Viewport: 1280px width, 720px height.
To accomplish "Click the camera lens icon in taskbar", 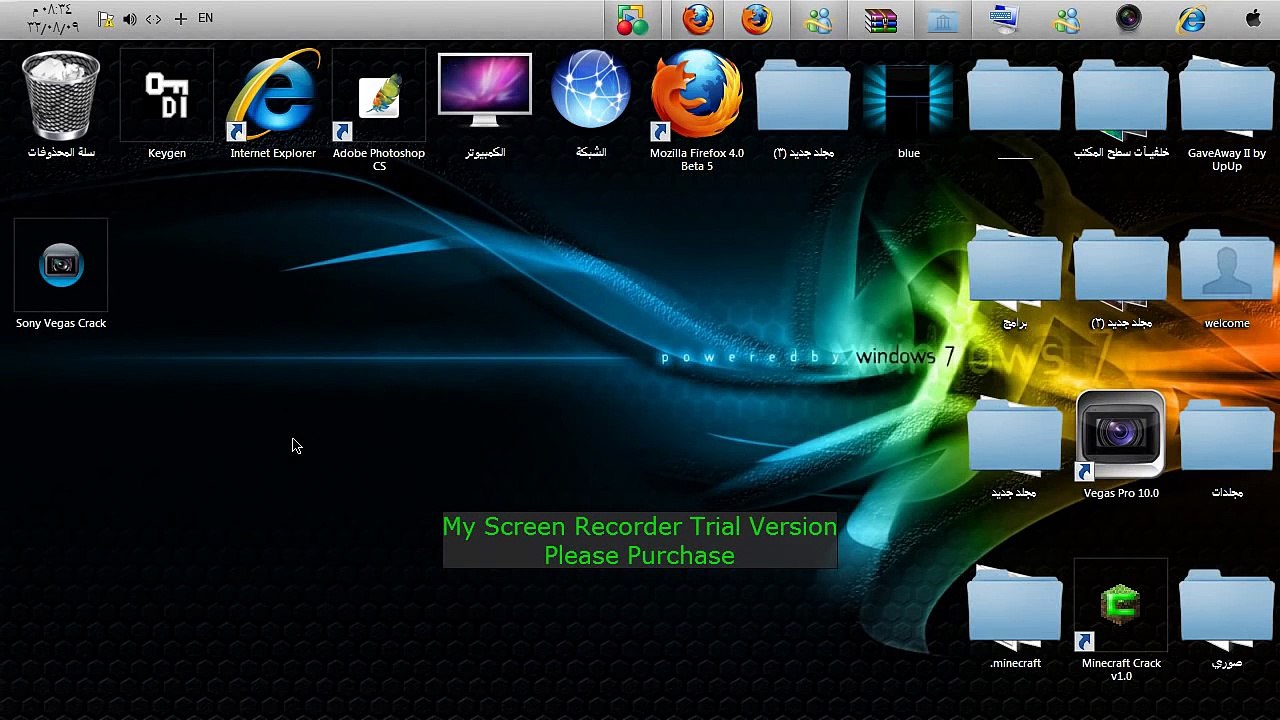I will point(1129,20).
